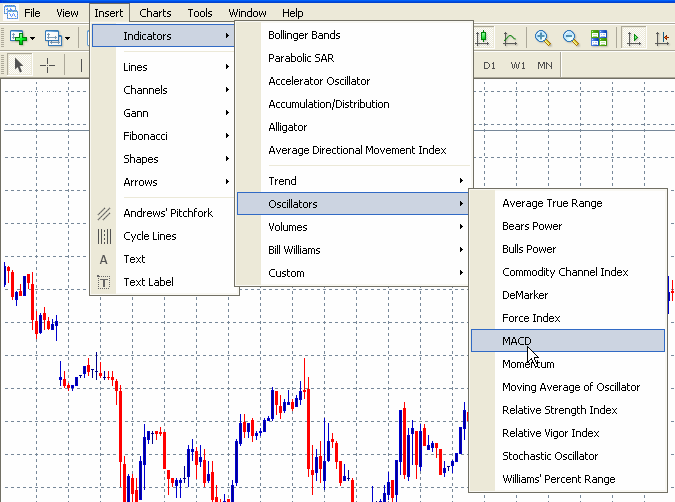Select the MACD oscillator

coord(568,341)
